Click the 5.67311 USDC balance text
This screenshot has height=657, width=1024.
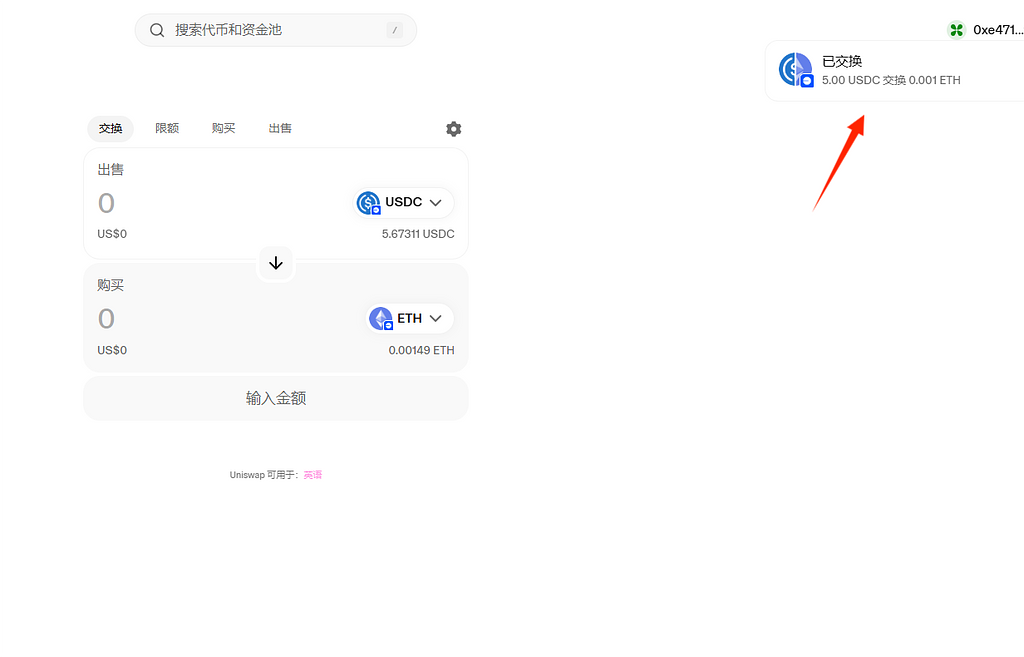pos(418,234)
